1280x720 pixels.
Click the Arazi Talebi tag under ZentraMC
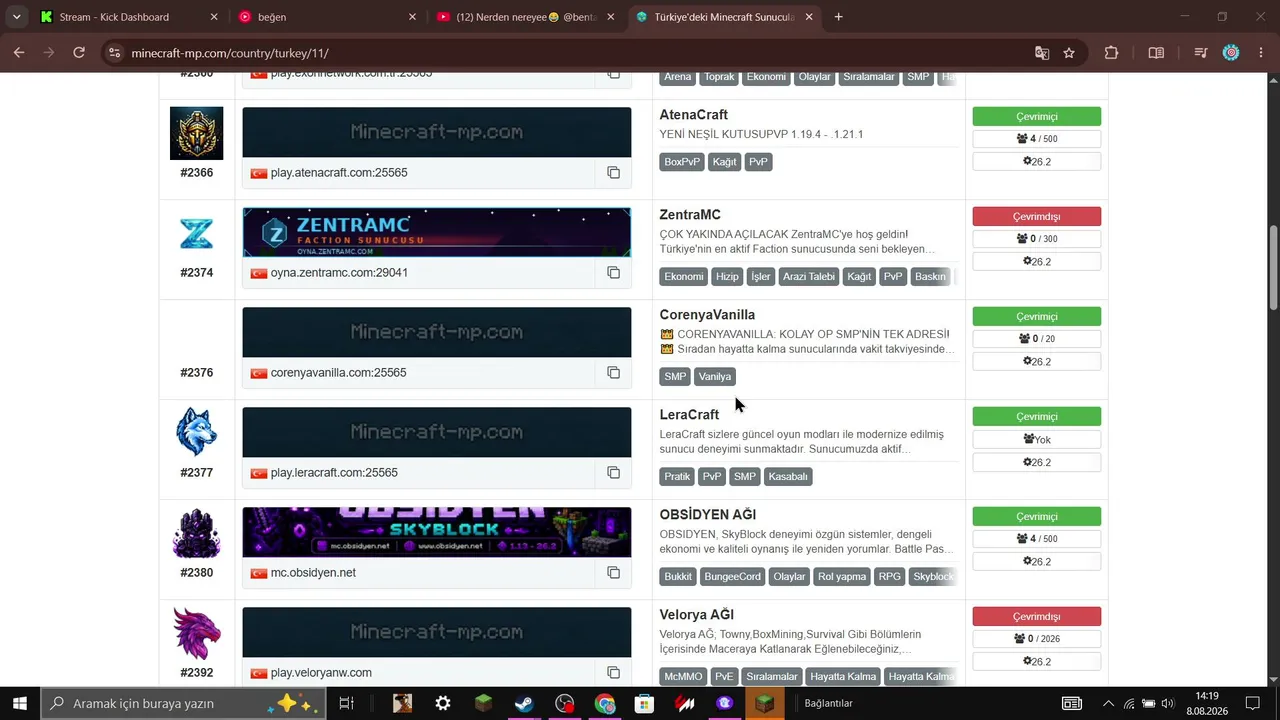[x=808, y=277]
